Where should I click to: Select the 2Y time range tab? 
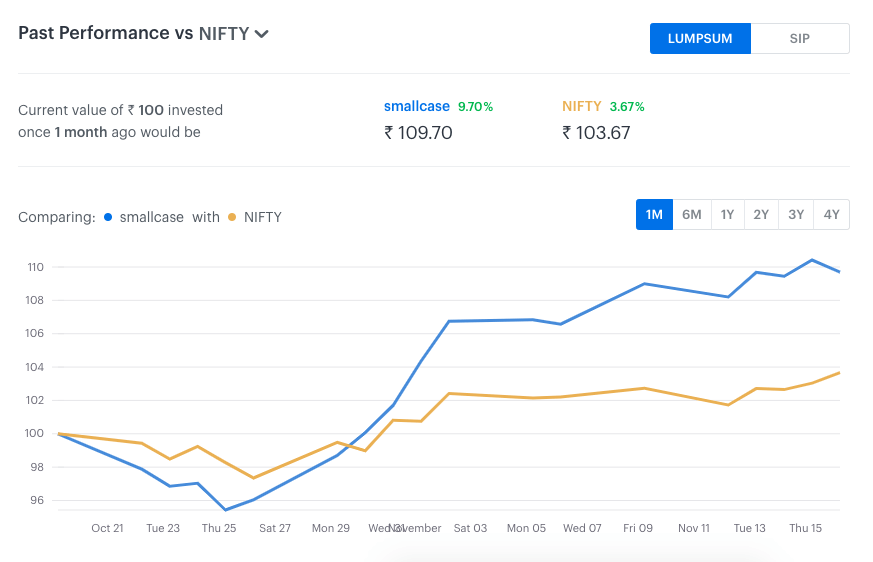761,214
